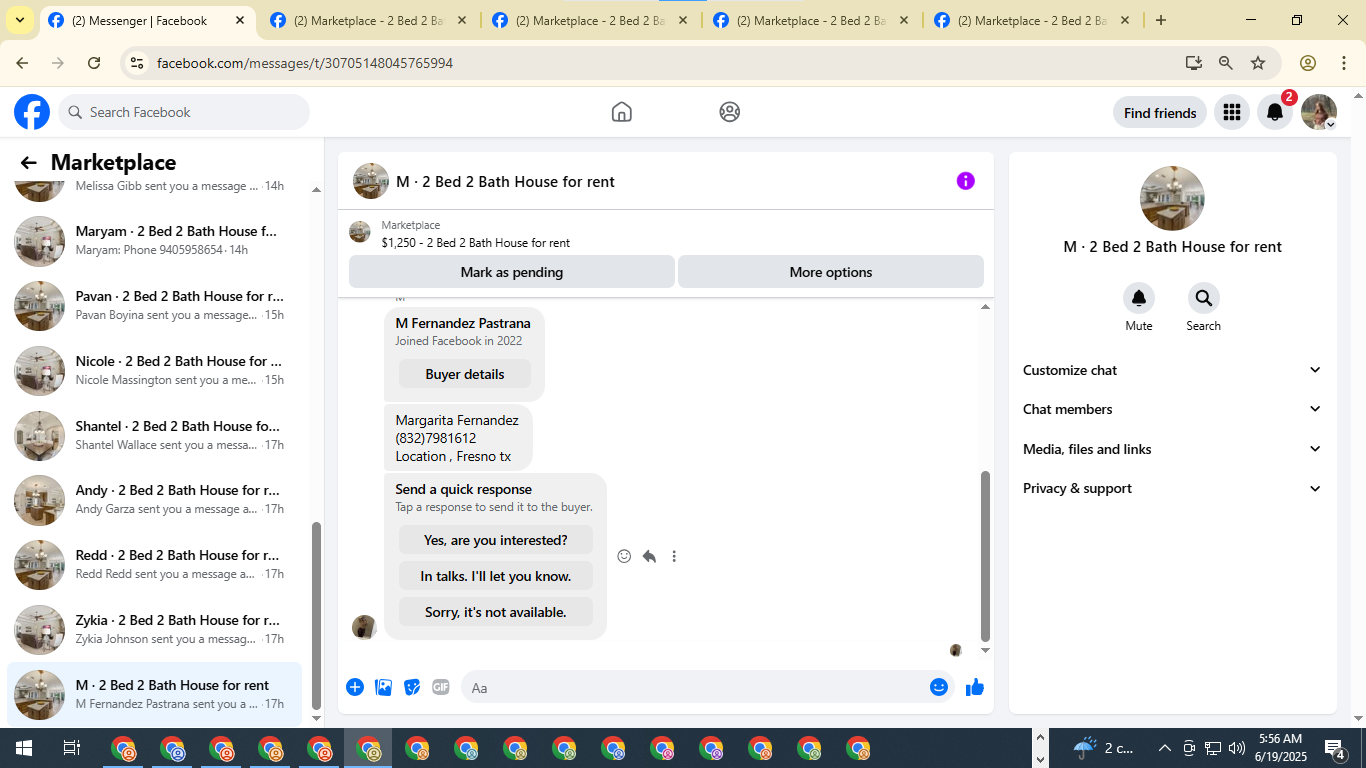Open Chrome three-dot menu
This screenshot has width=1366, height=768.
1344,63
